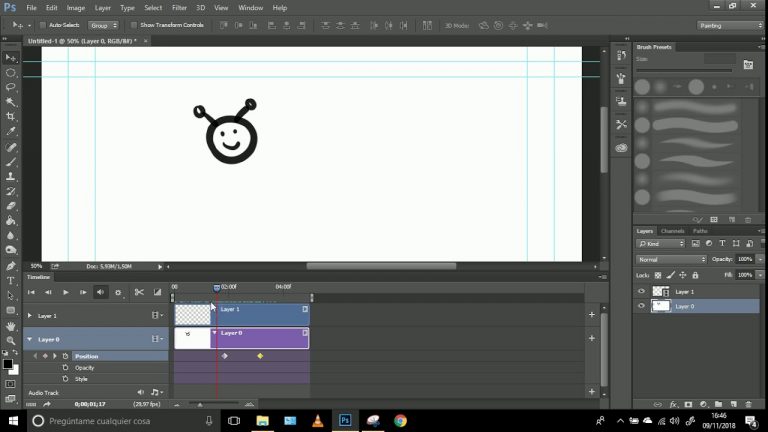
Task: Open layer Opacity 100% dropdown arrow
Action: 760,259
